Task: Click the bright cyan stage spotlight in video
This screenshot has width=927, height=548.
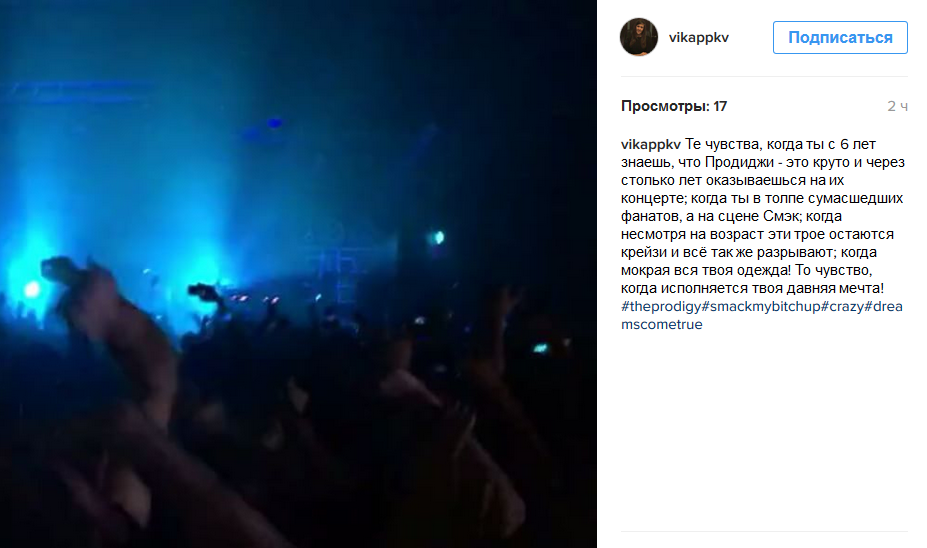Action: point(31,289)
